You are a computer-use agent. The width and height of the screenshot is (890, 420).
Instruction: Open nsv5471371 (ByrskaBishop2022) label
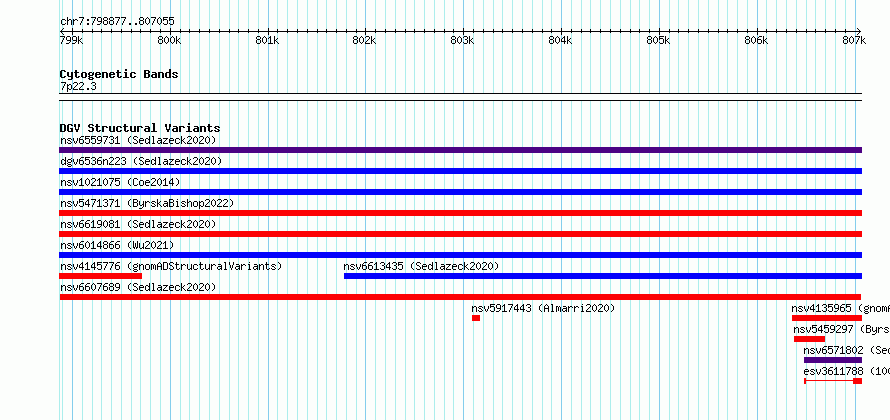click(146, 203)
